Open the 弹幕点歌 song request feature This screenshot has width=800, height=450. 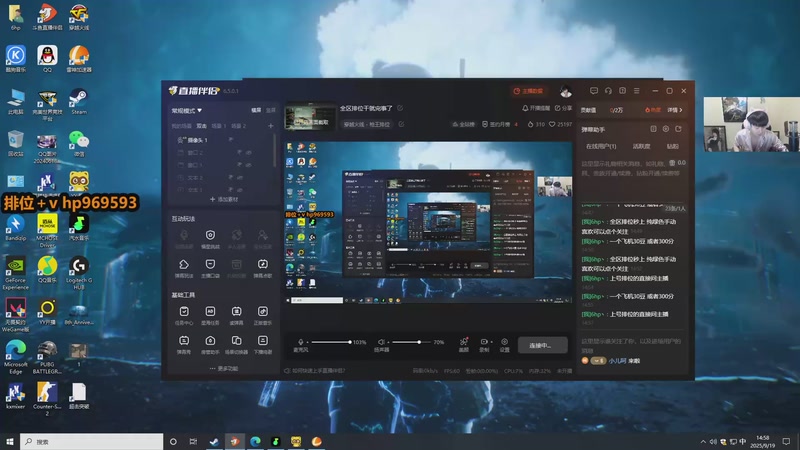[x=263, y=268]
